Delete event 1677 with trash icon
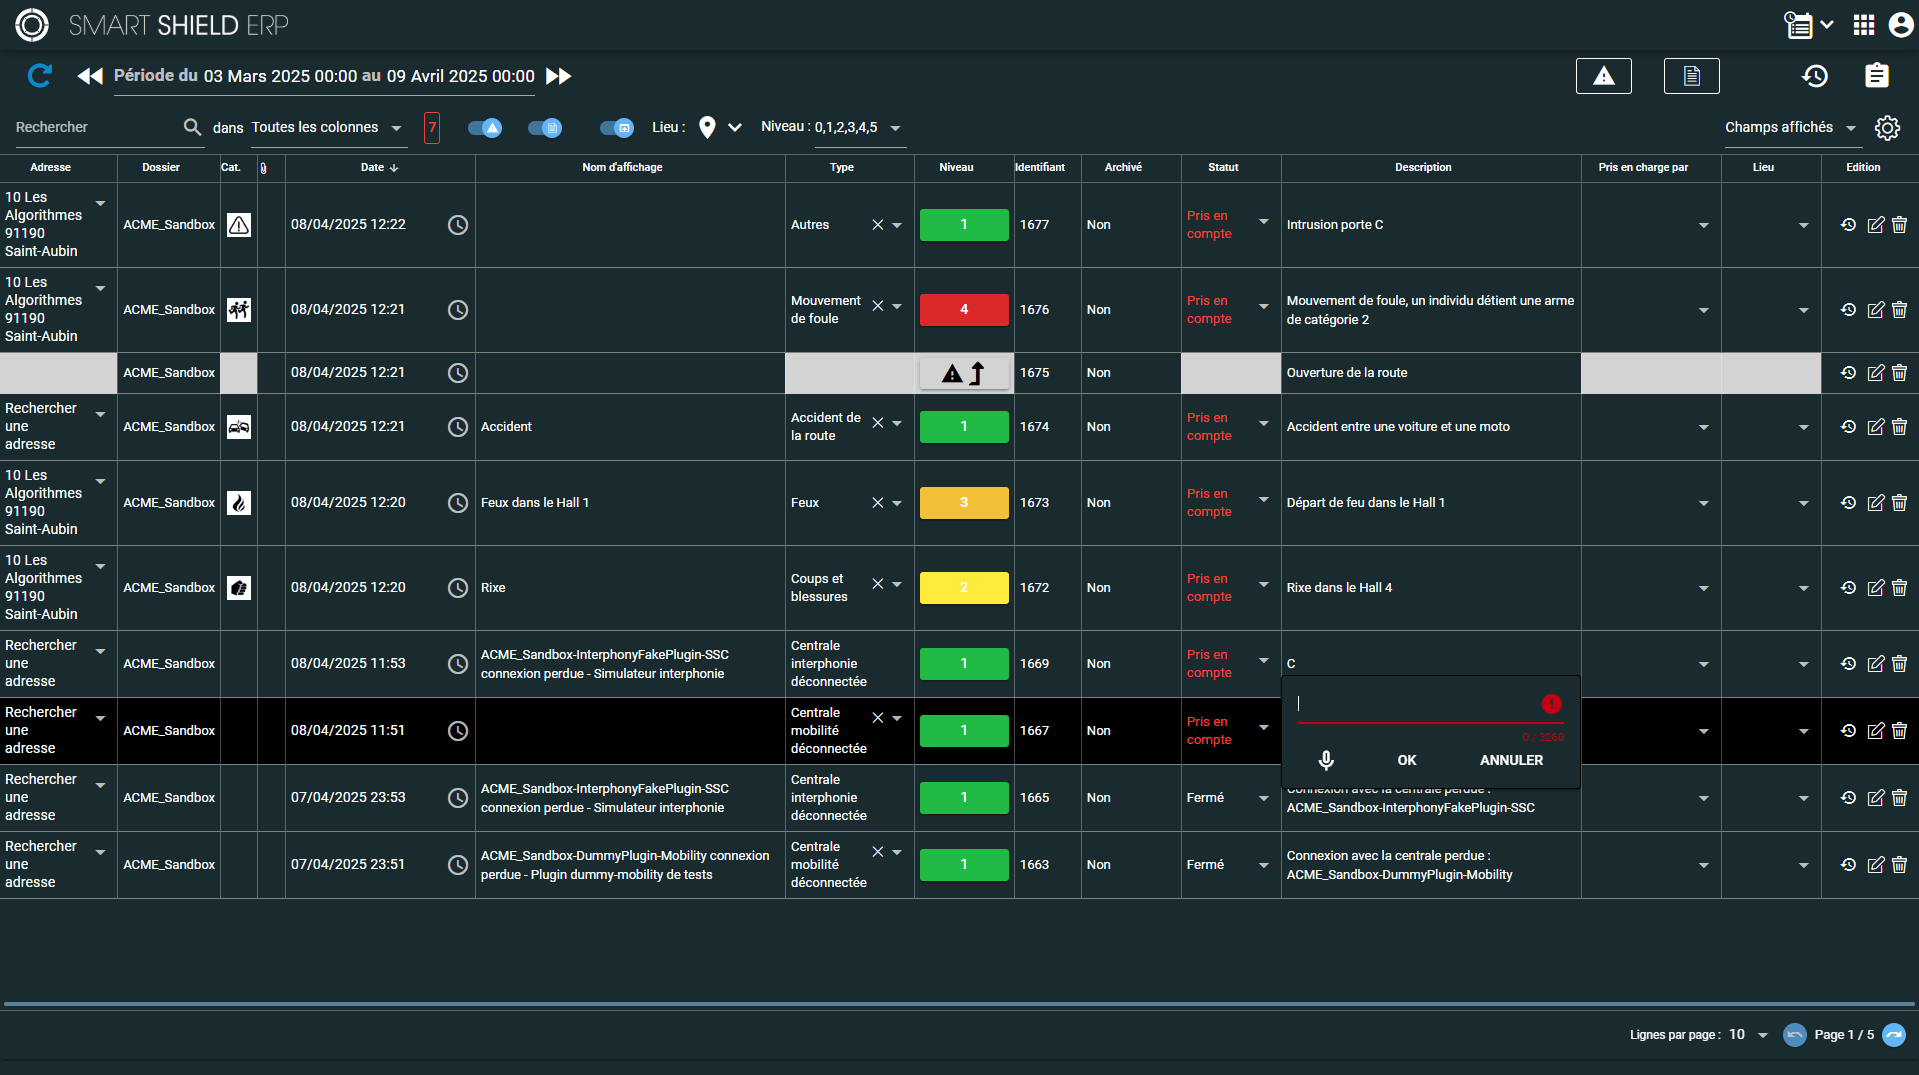Viewport: 1919px width, 1075px height. click(1899, 225)
